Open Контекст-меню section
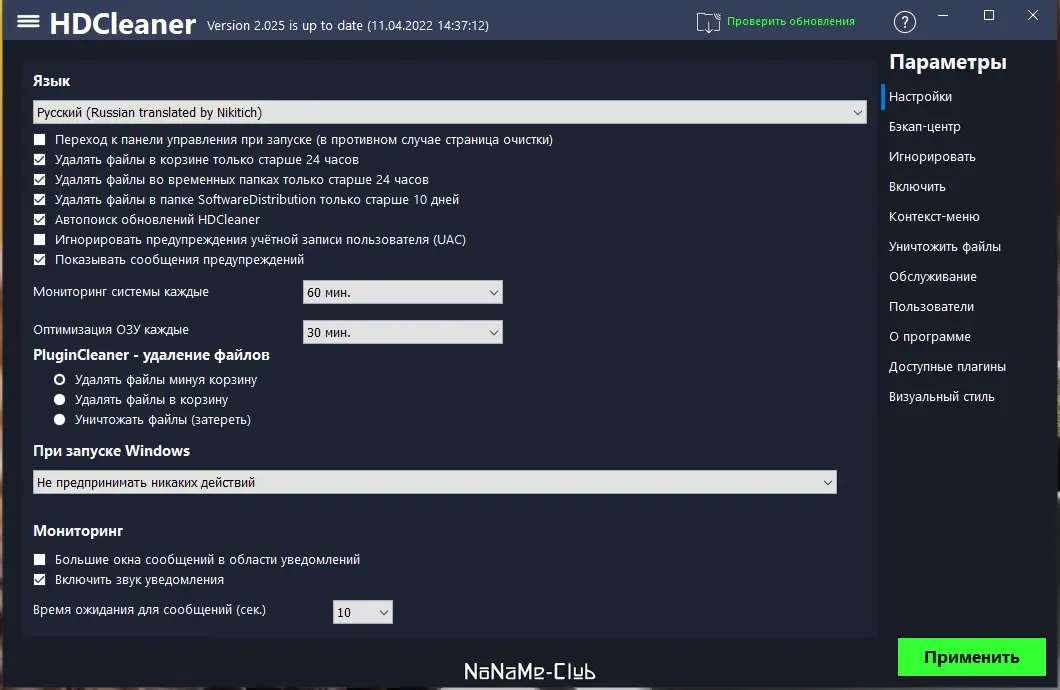Viewport: 1060px width, 690px height. click(x=934, y=216)
